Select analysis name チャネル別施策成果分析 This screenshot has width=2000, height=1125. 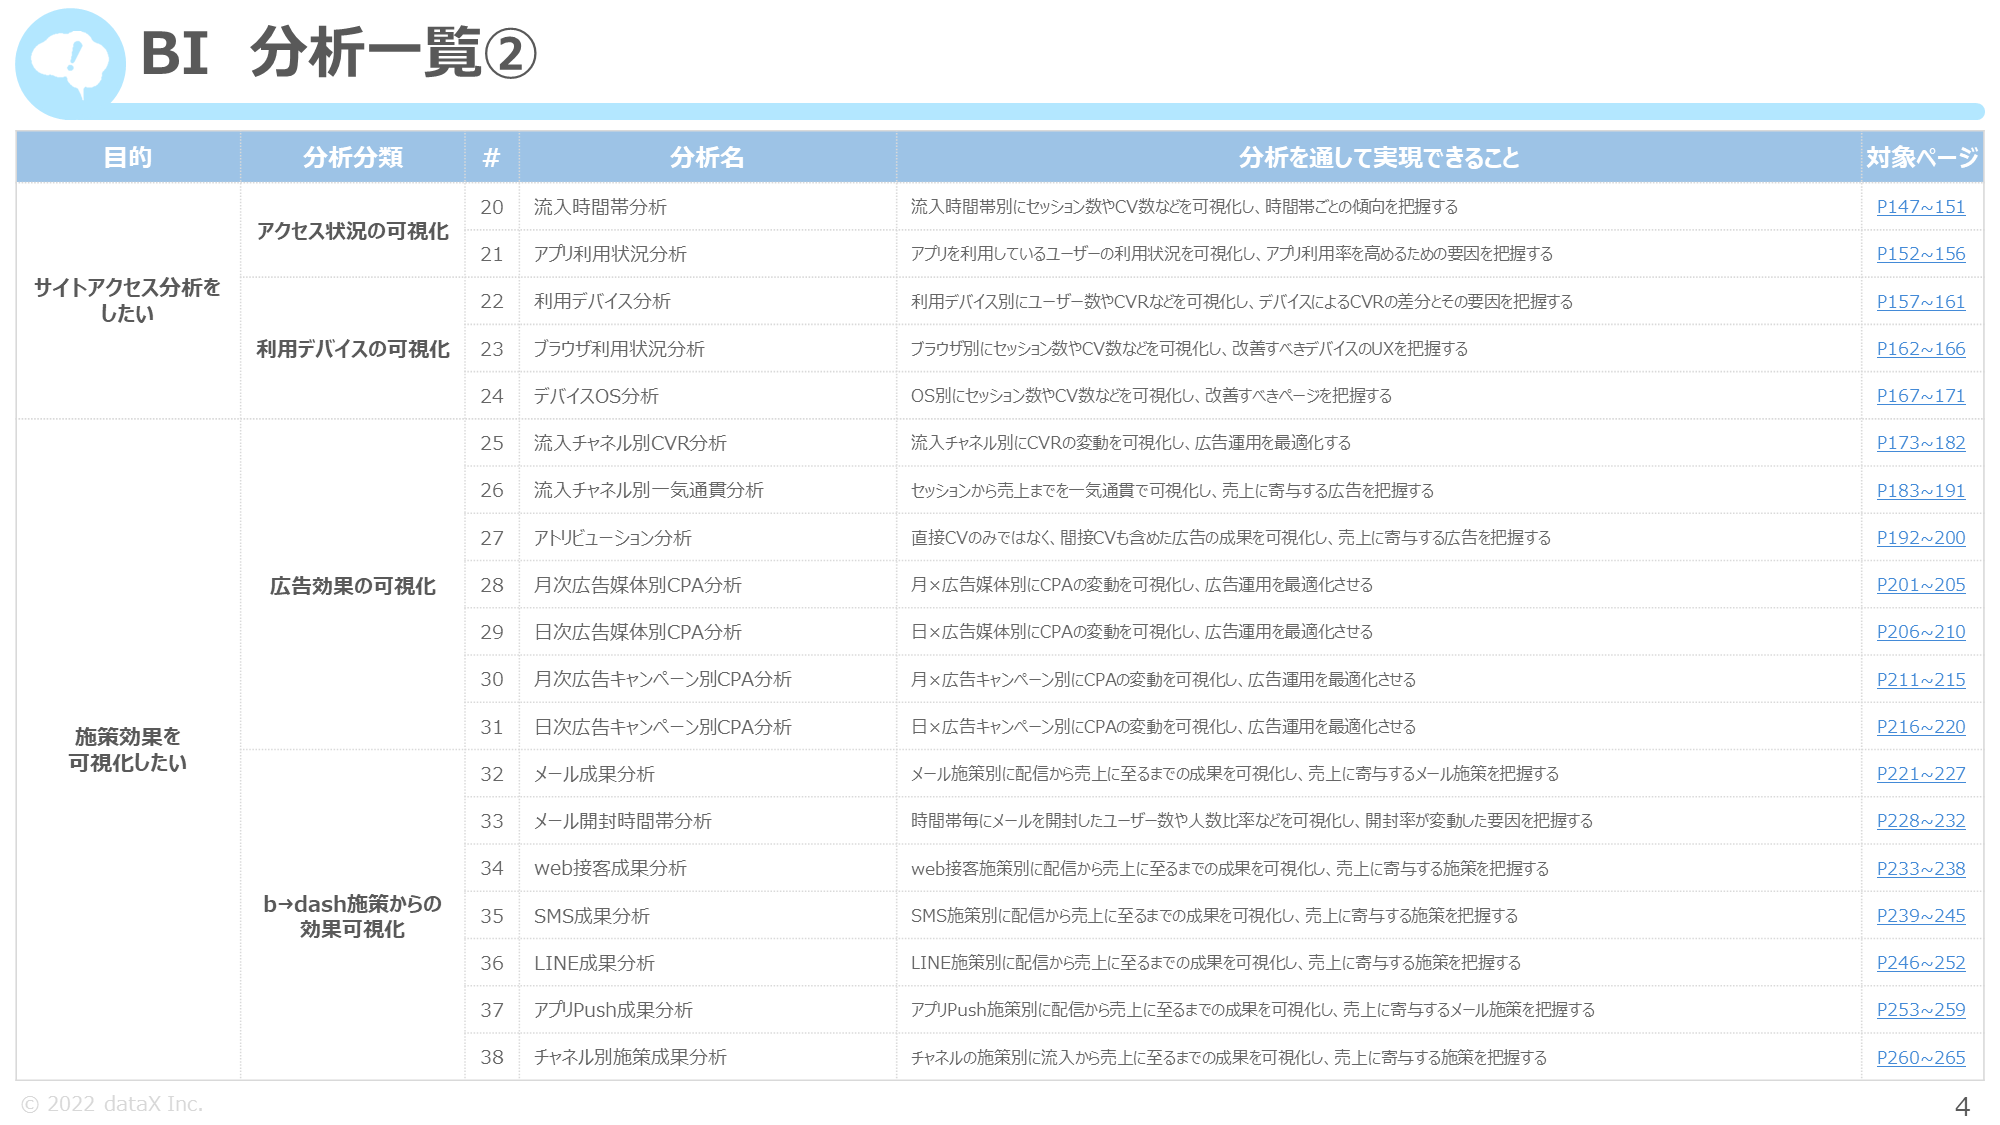pyautogui.click(x=630, y=1058)
